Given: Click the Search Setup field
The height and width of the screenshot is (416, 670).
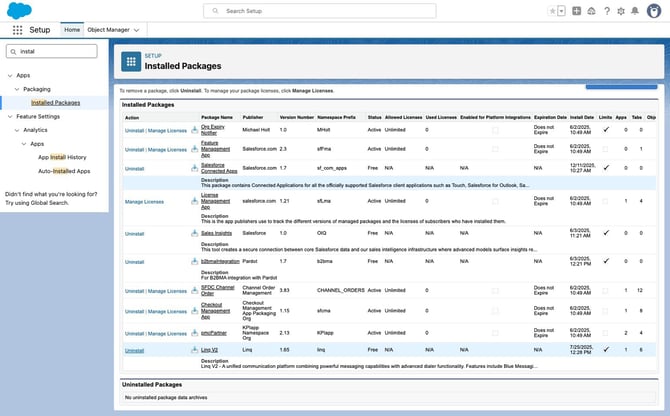Looking at the screenshot, I should tap(320, 11).
